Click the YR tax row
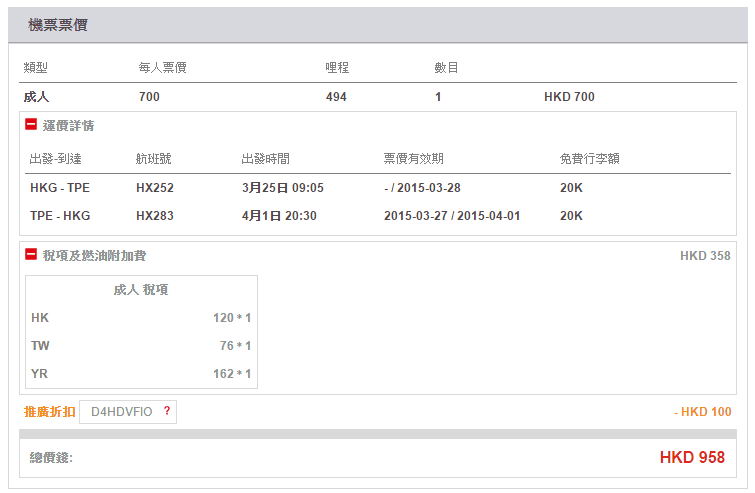The width and height of the screenshot is (755, 493). 141,374
